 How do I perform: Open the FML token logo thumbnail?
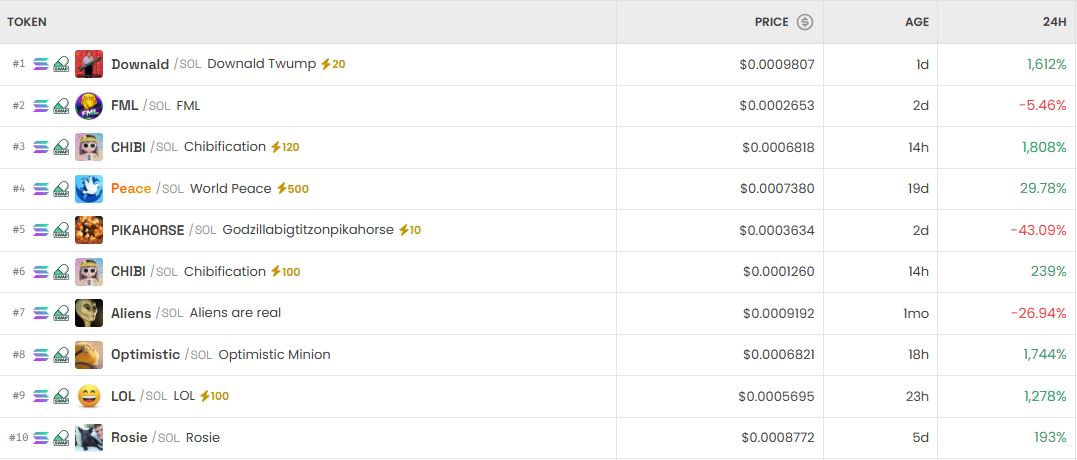coord(89,106)
